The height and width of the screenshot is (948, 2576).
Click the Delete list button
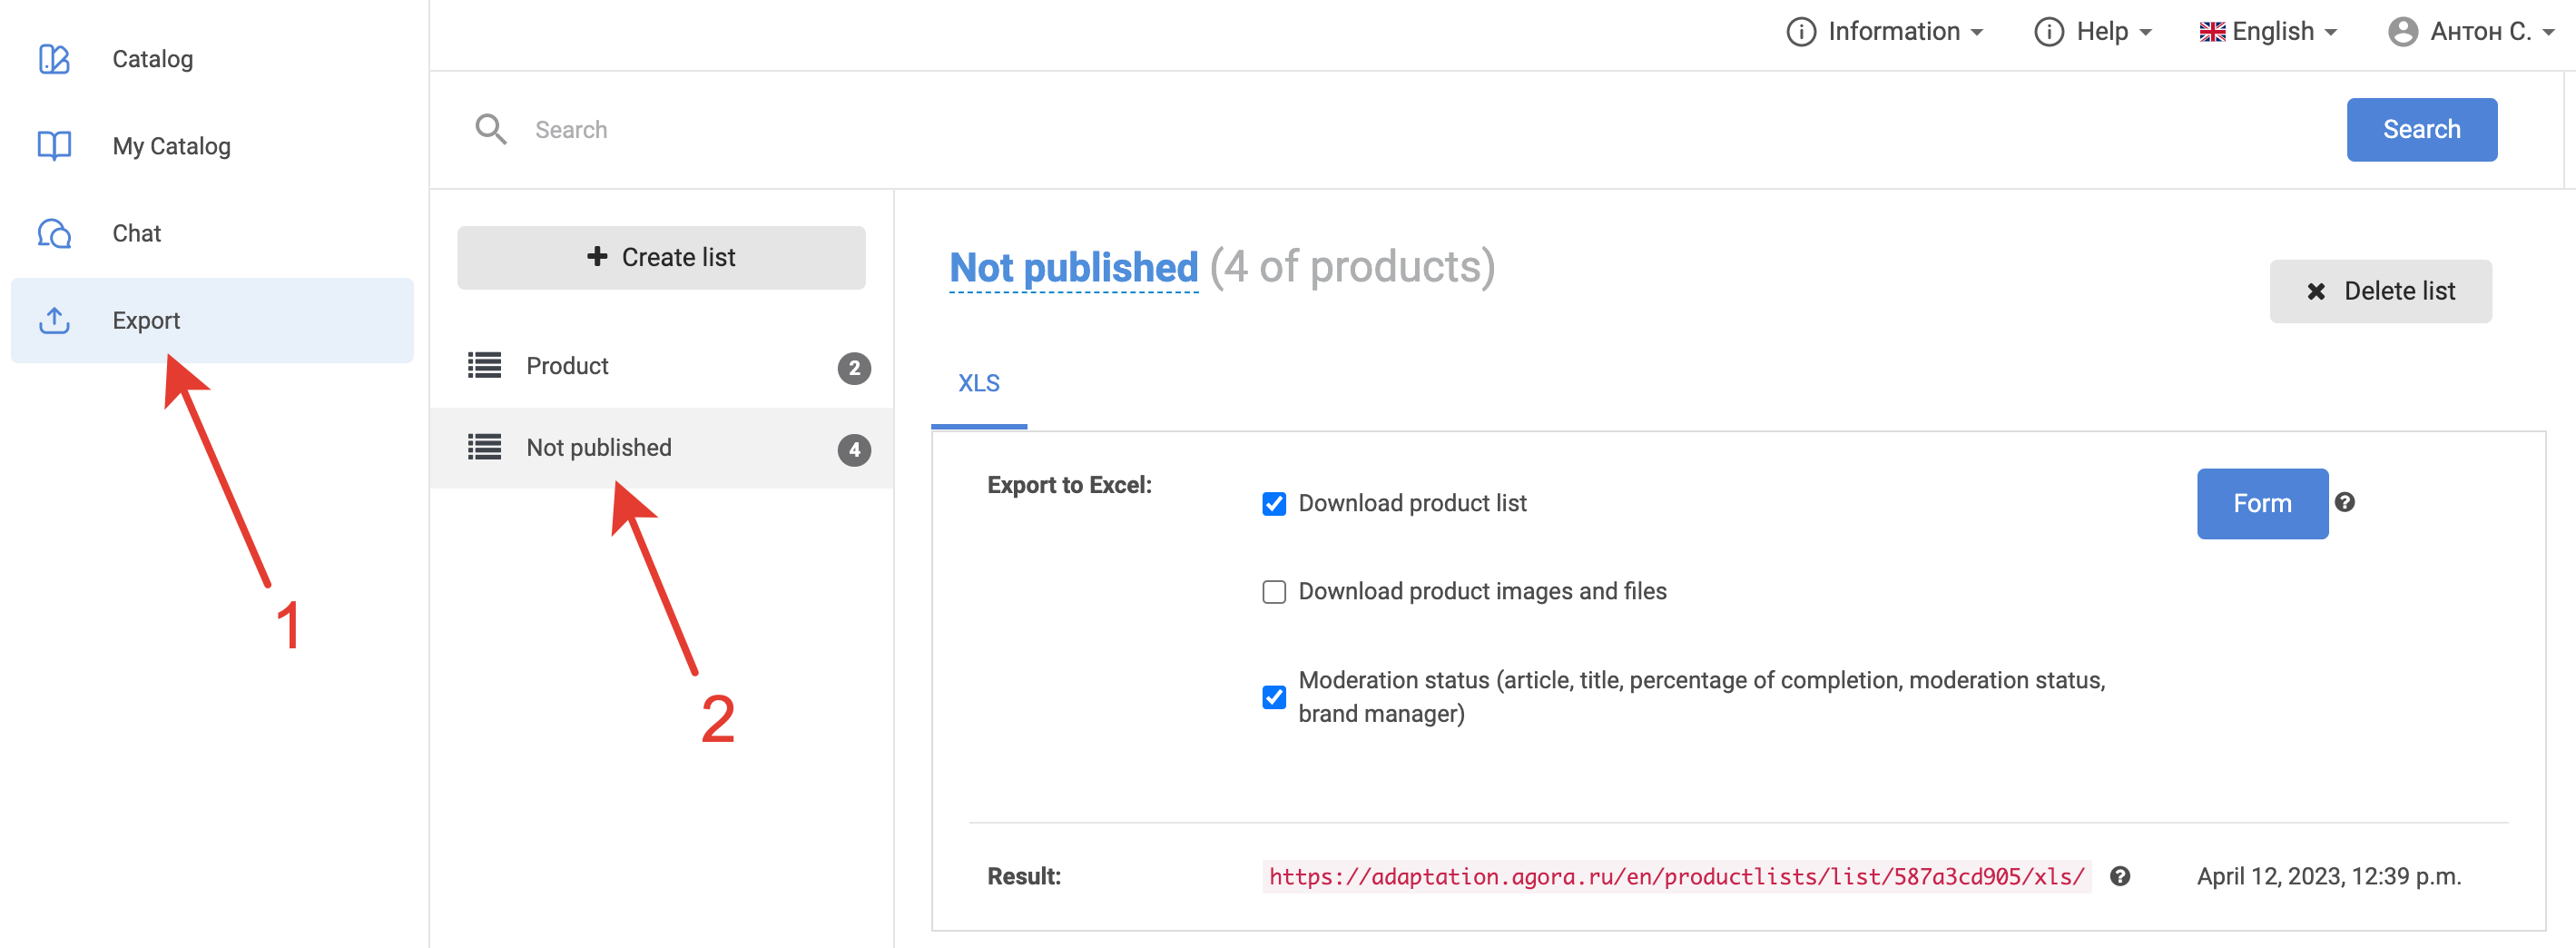[x=2379, y=291]
